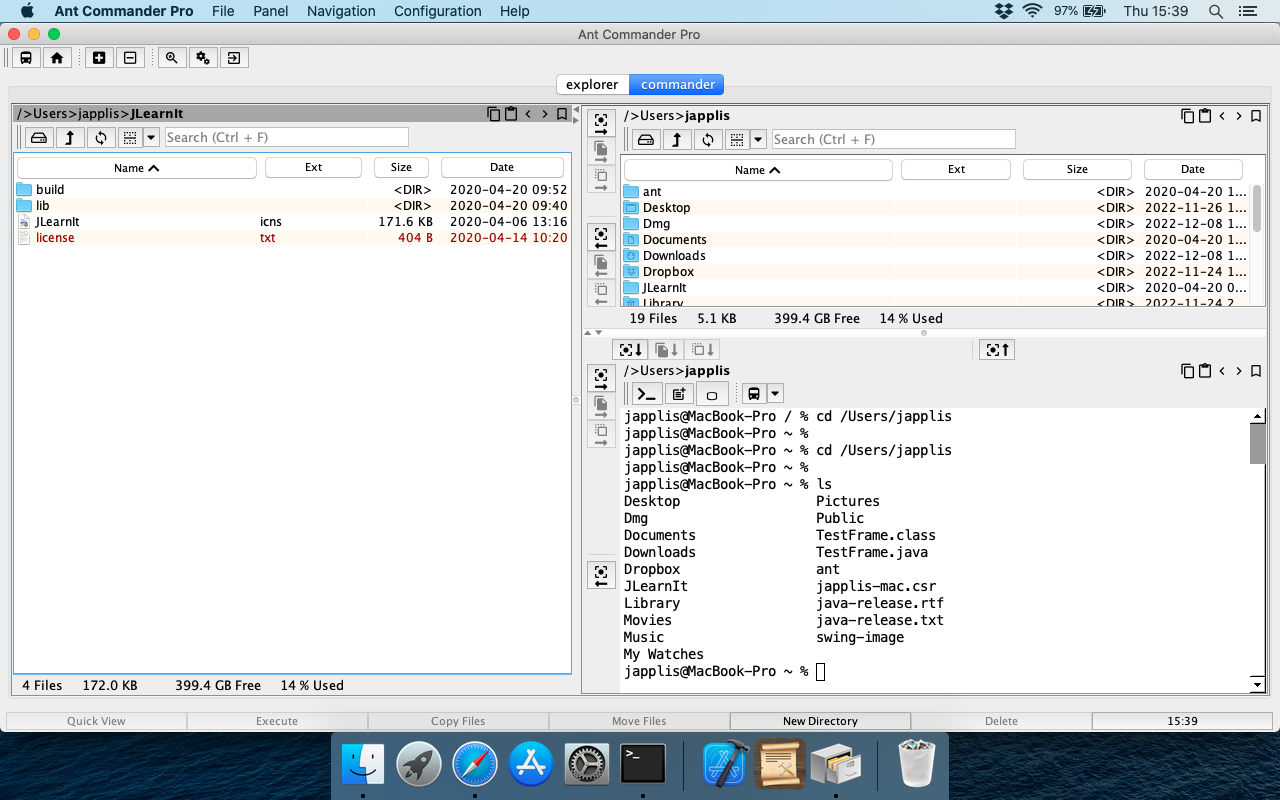Go up one folder in left JLearnIt panel
This screenshot has height=800, width=1280.
[70, 138]
